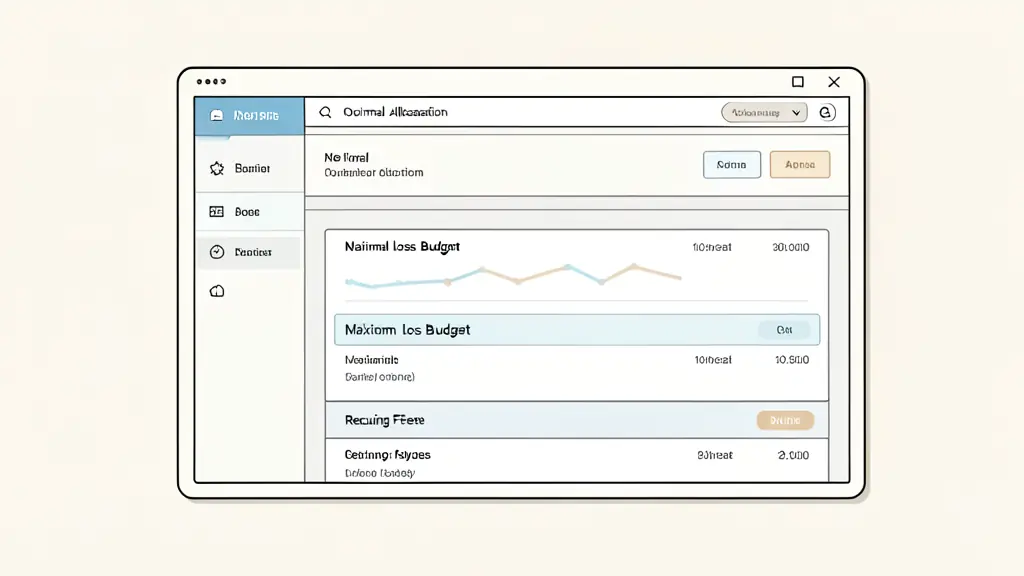Maximize the window using the square icon

[797, 82]
